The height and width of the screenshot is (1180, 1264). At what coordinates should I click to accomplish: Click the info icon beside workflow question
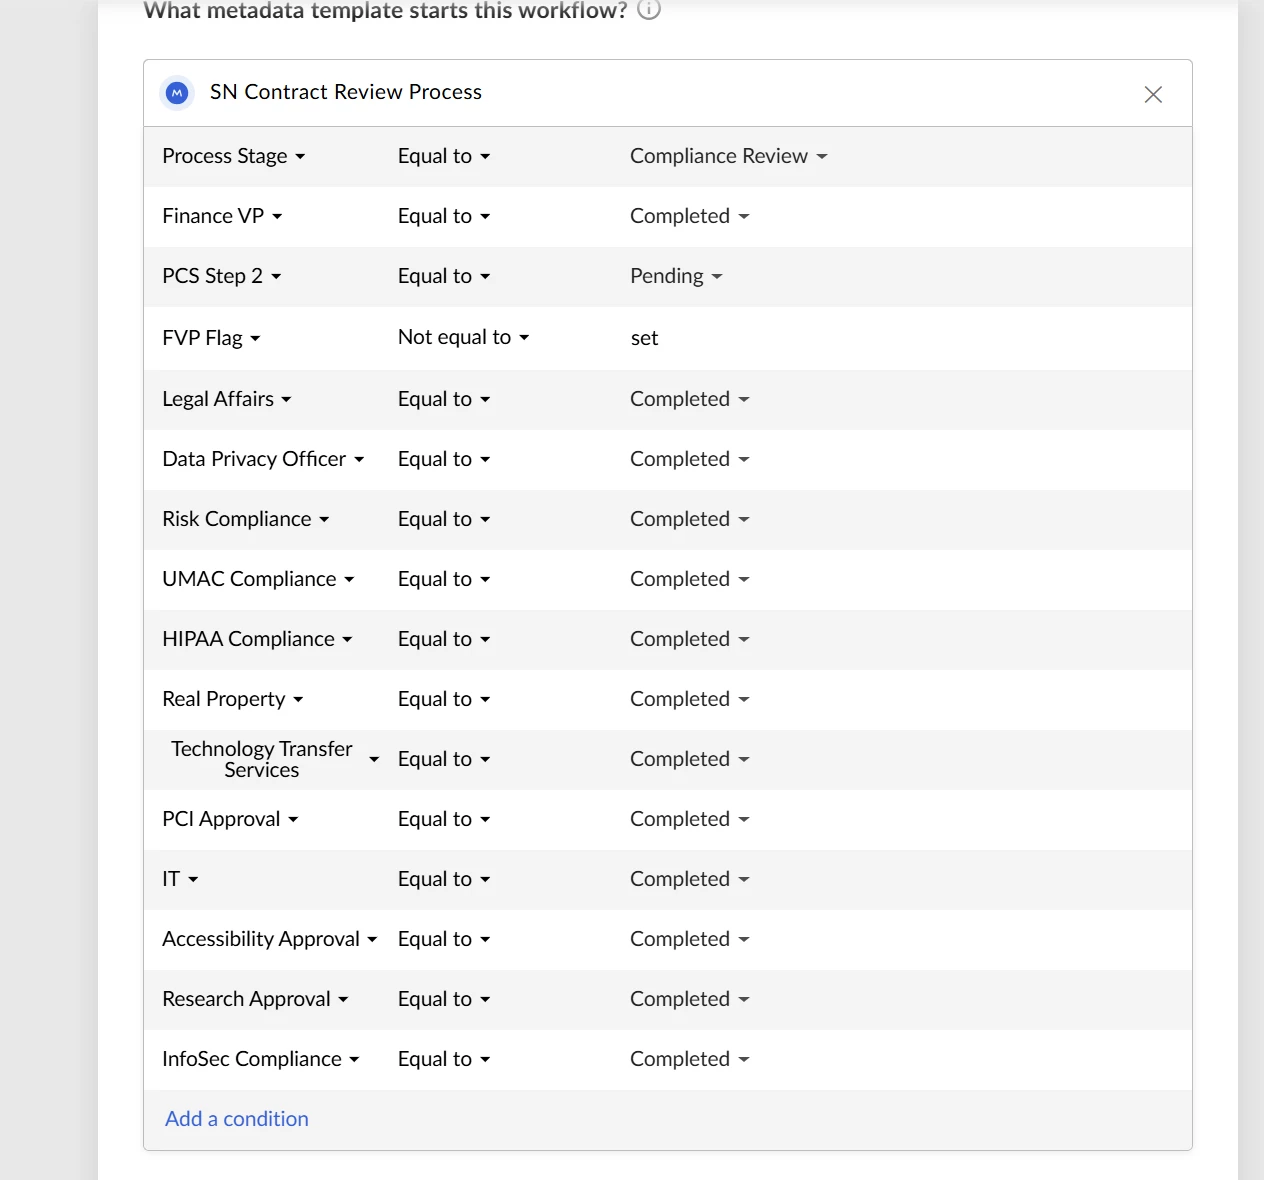tap(649, 10)
